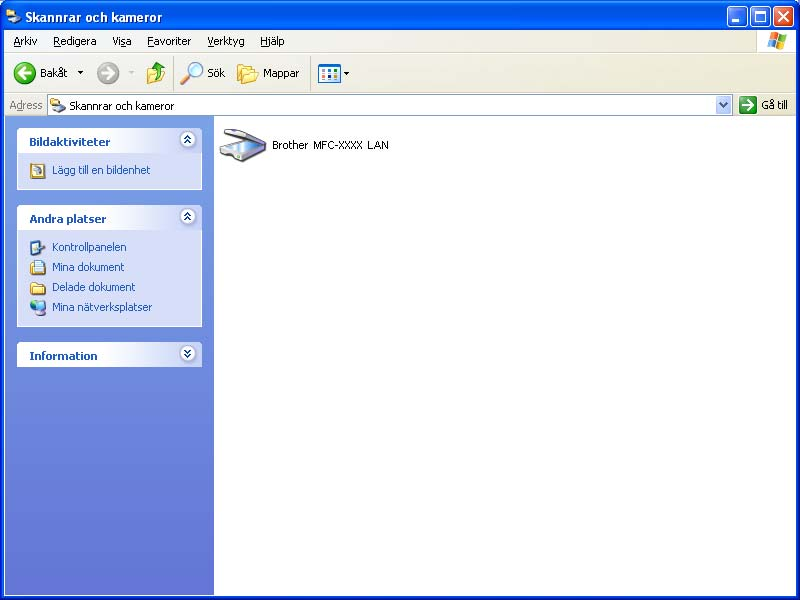
Task: Click the Gå till button label
Action: (x=774, y=105)
